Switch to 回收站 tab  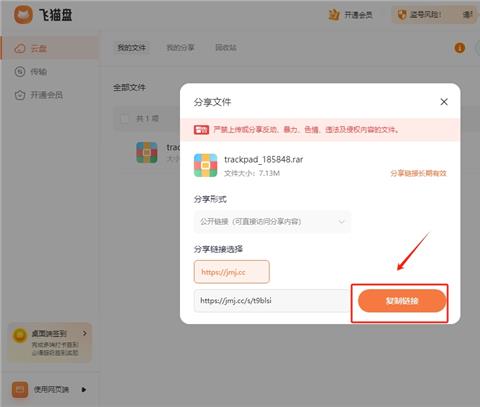click(226, 48)
